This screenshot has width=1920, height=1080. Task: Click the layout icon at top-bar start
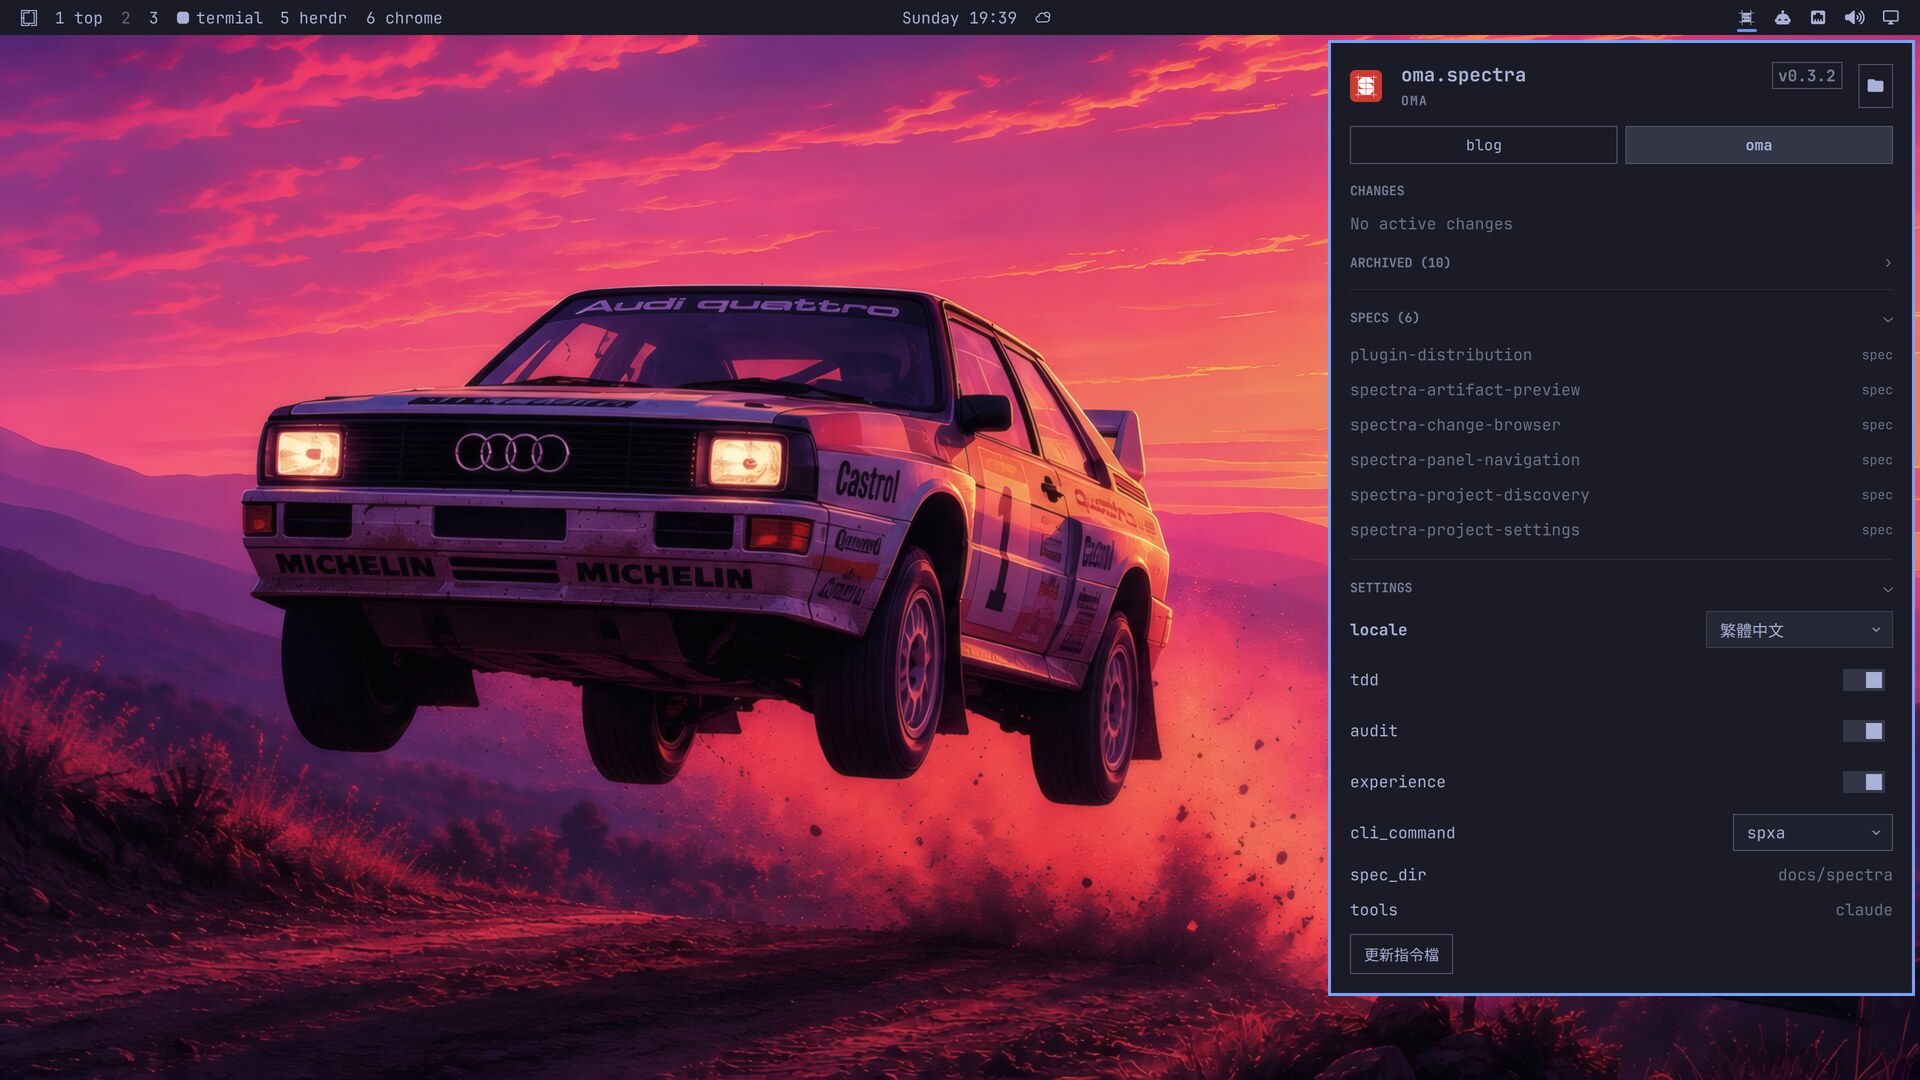point(29,18)
